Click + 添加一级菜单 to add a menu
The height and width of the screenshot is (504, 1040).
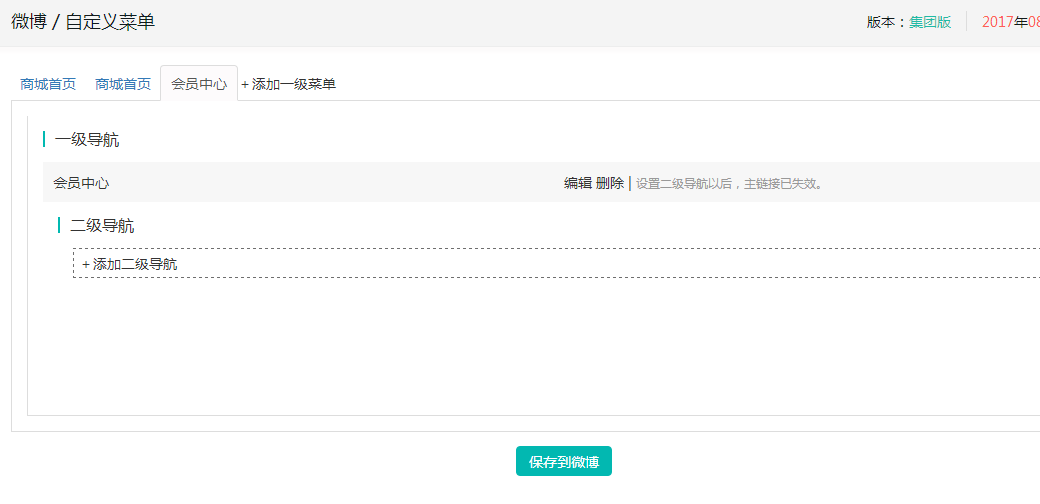coord(289,84)
